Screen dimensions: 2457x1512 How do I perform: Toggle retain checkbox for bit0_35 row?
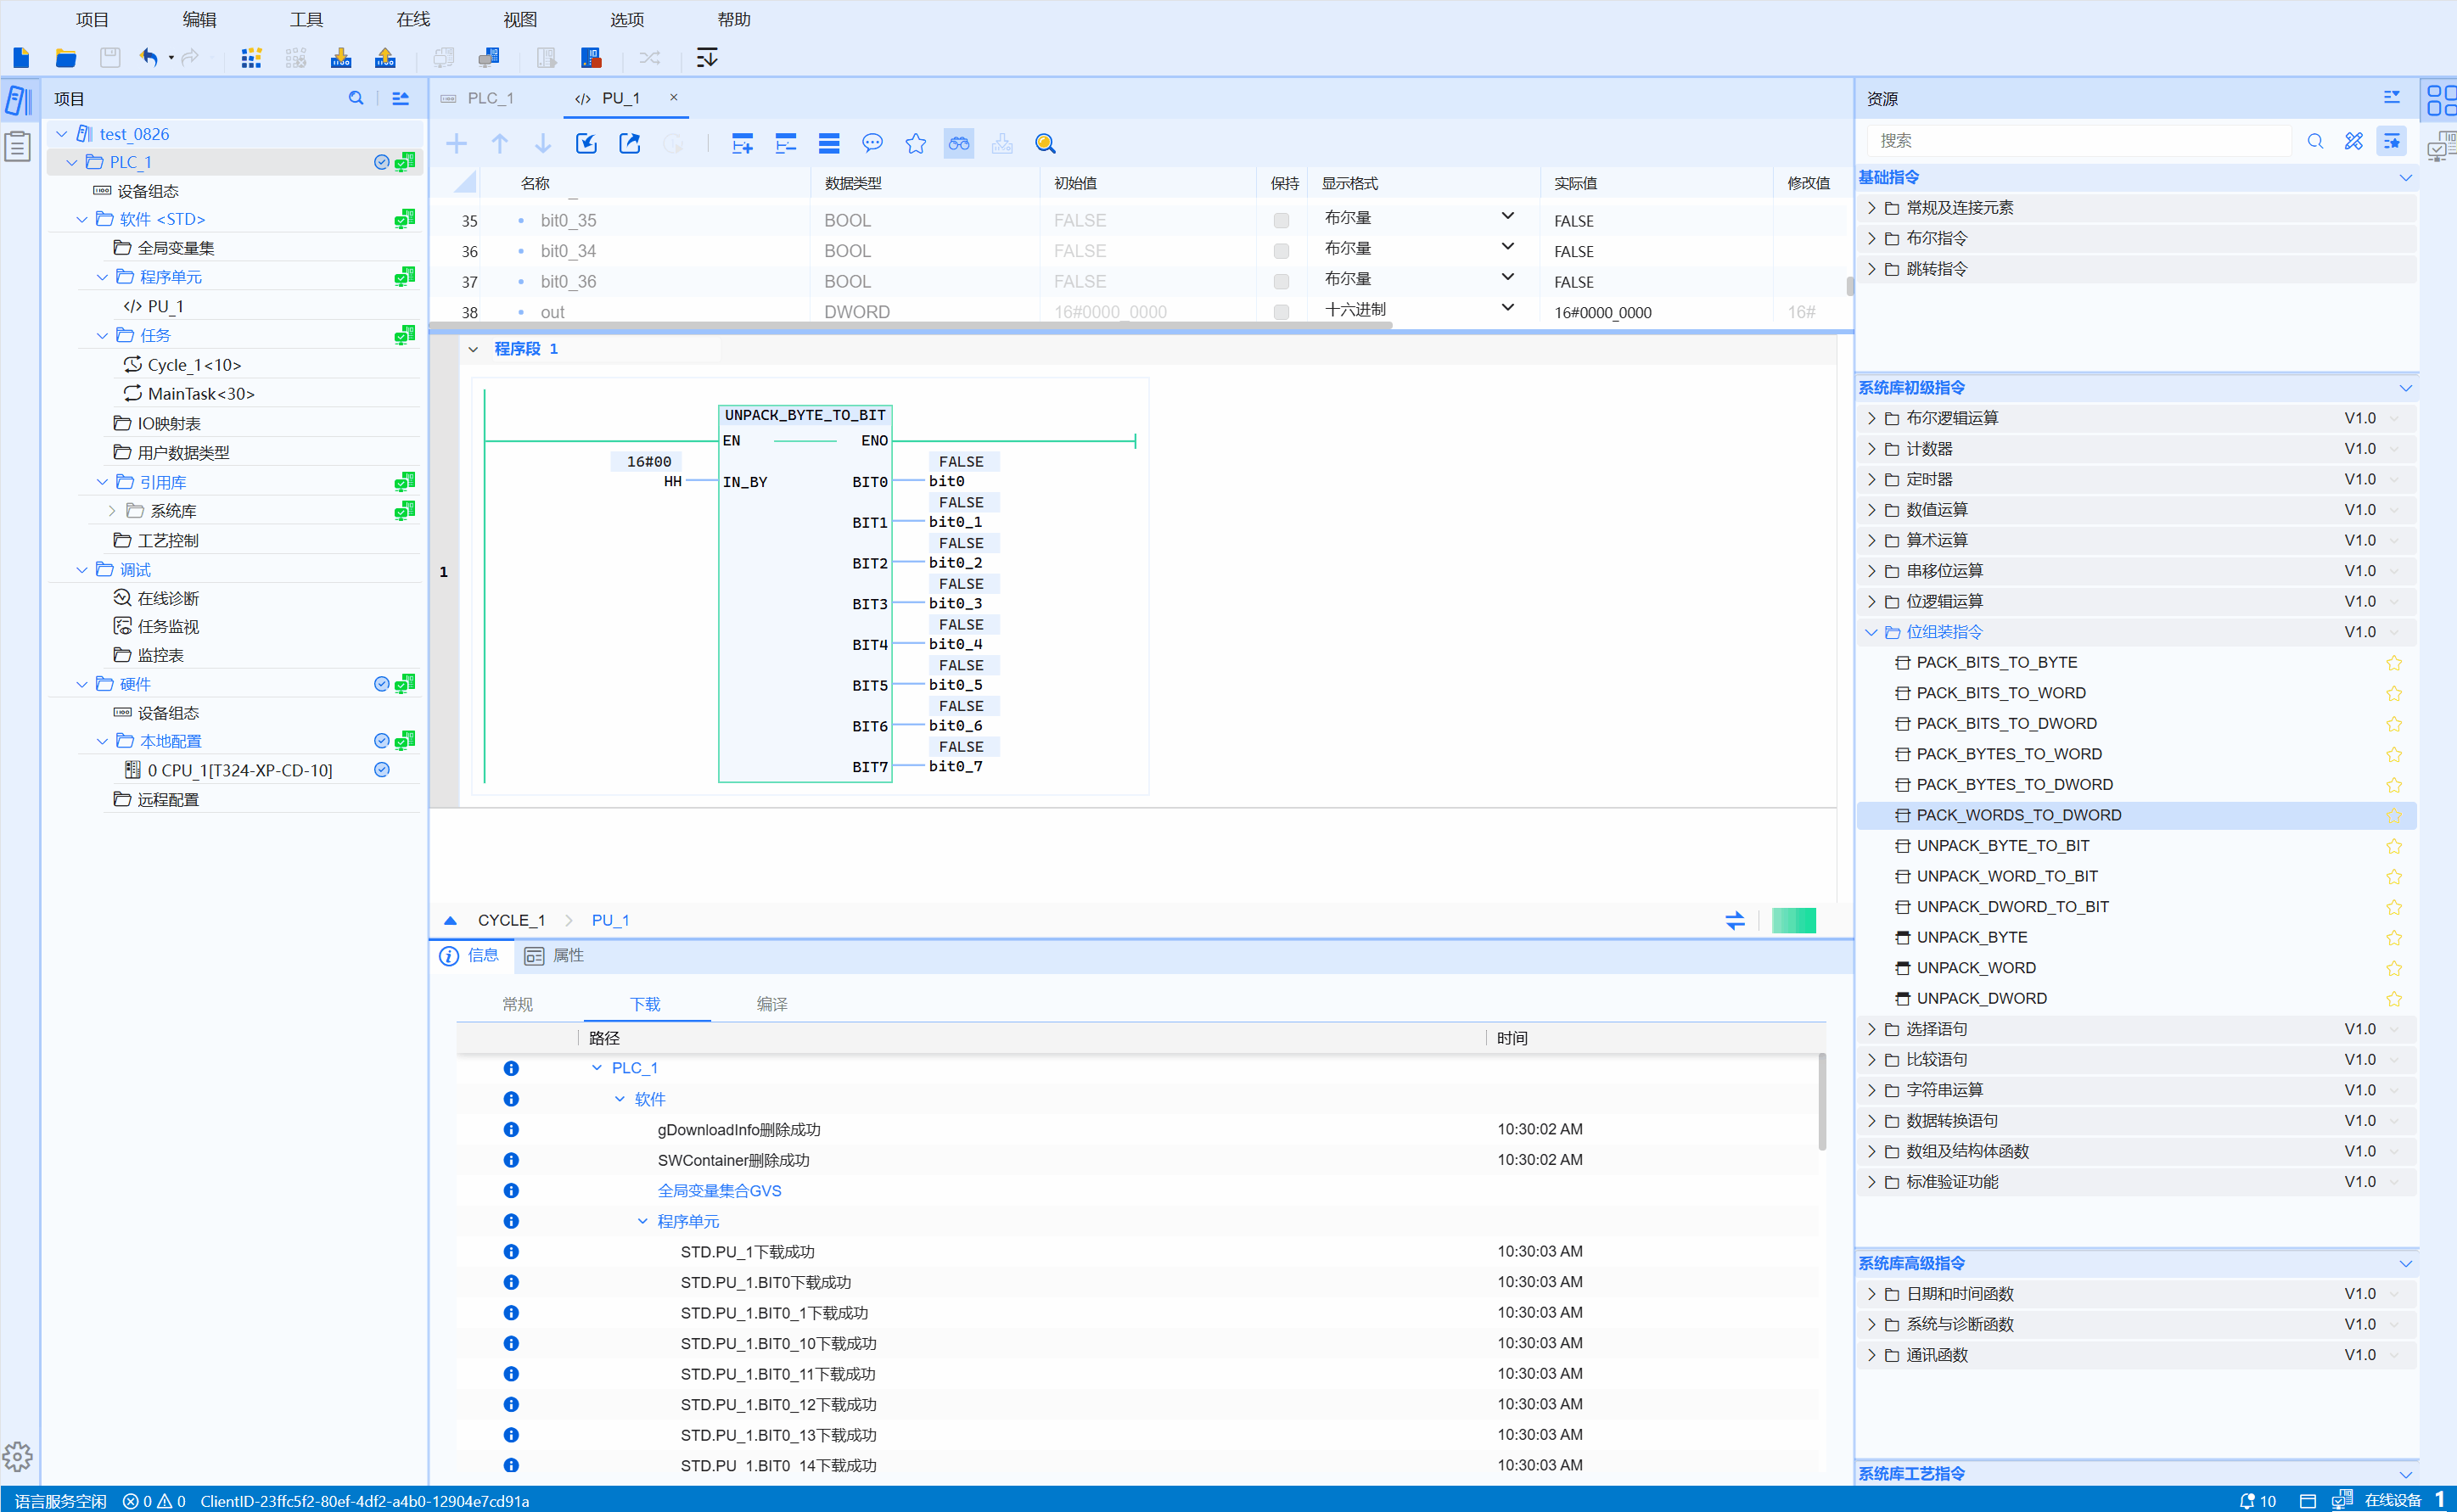click(x=1281, y=220)
